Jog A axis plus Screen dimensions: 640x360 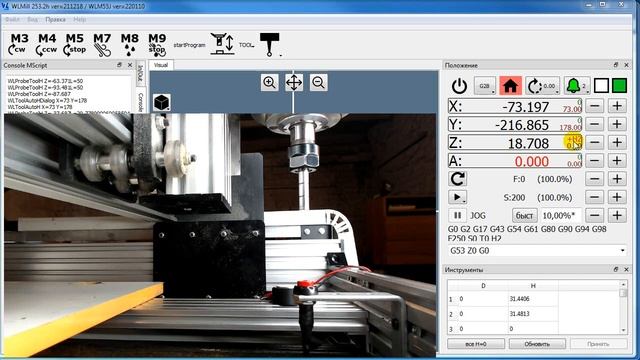click(617, 161)
